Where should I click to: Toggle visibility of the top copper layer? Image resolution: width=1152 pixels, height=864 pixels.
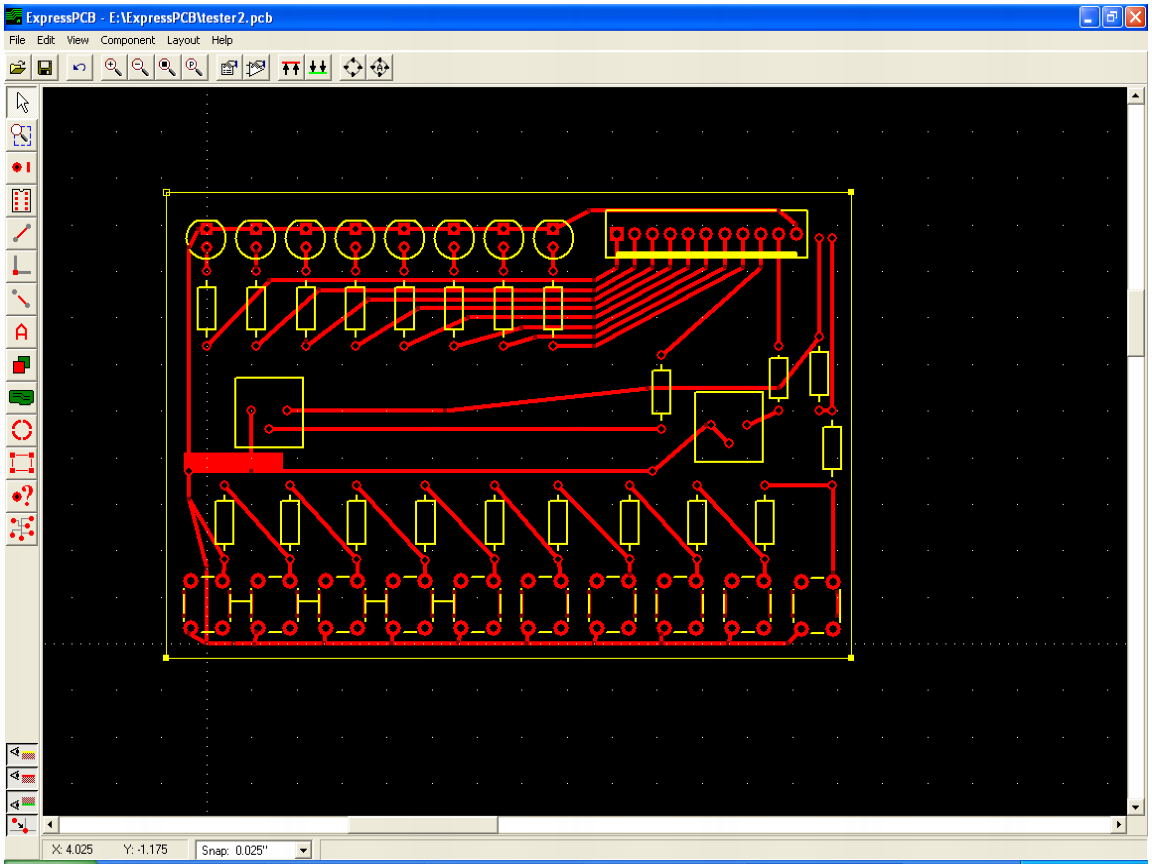click(x=22, y=777)
